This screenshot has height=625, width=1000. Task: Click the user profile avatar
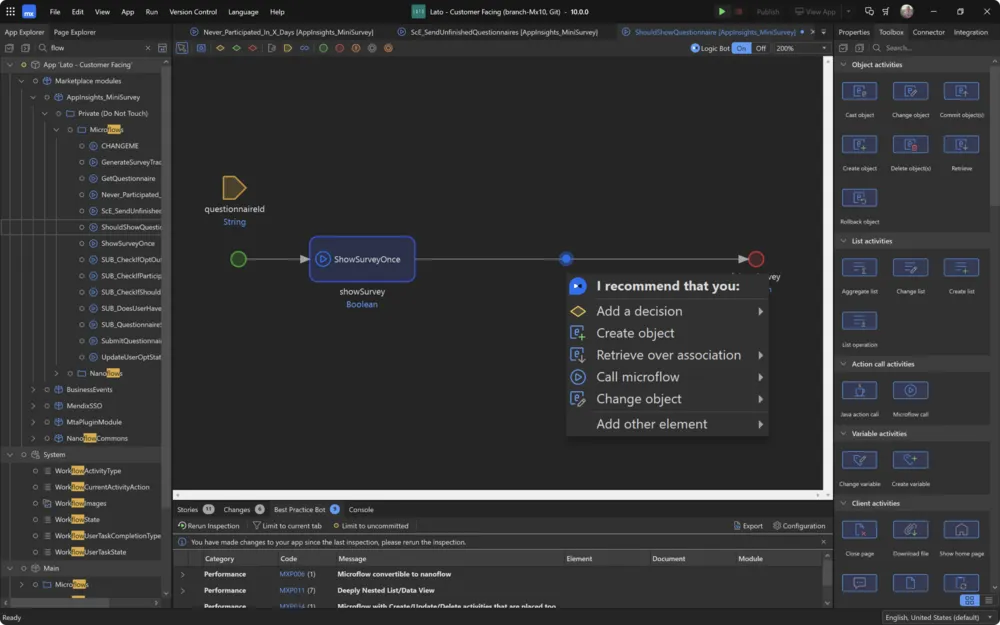click(x=906, y=11)
